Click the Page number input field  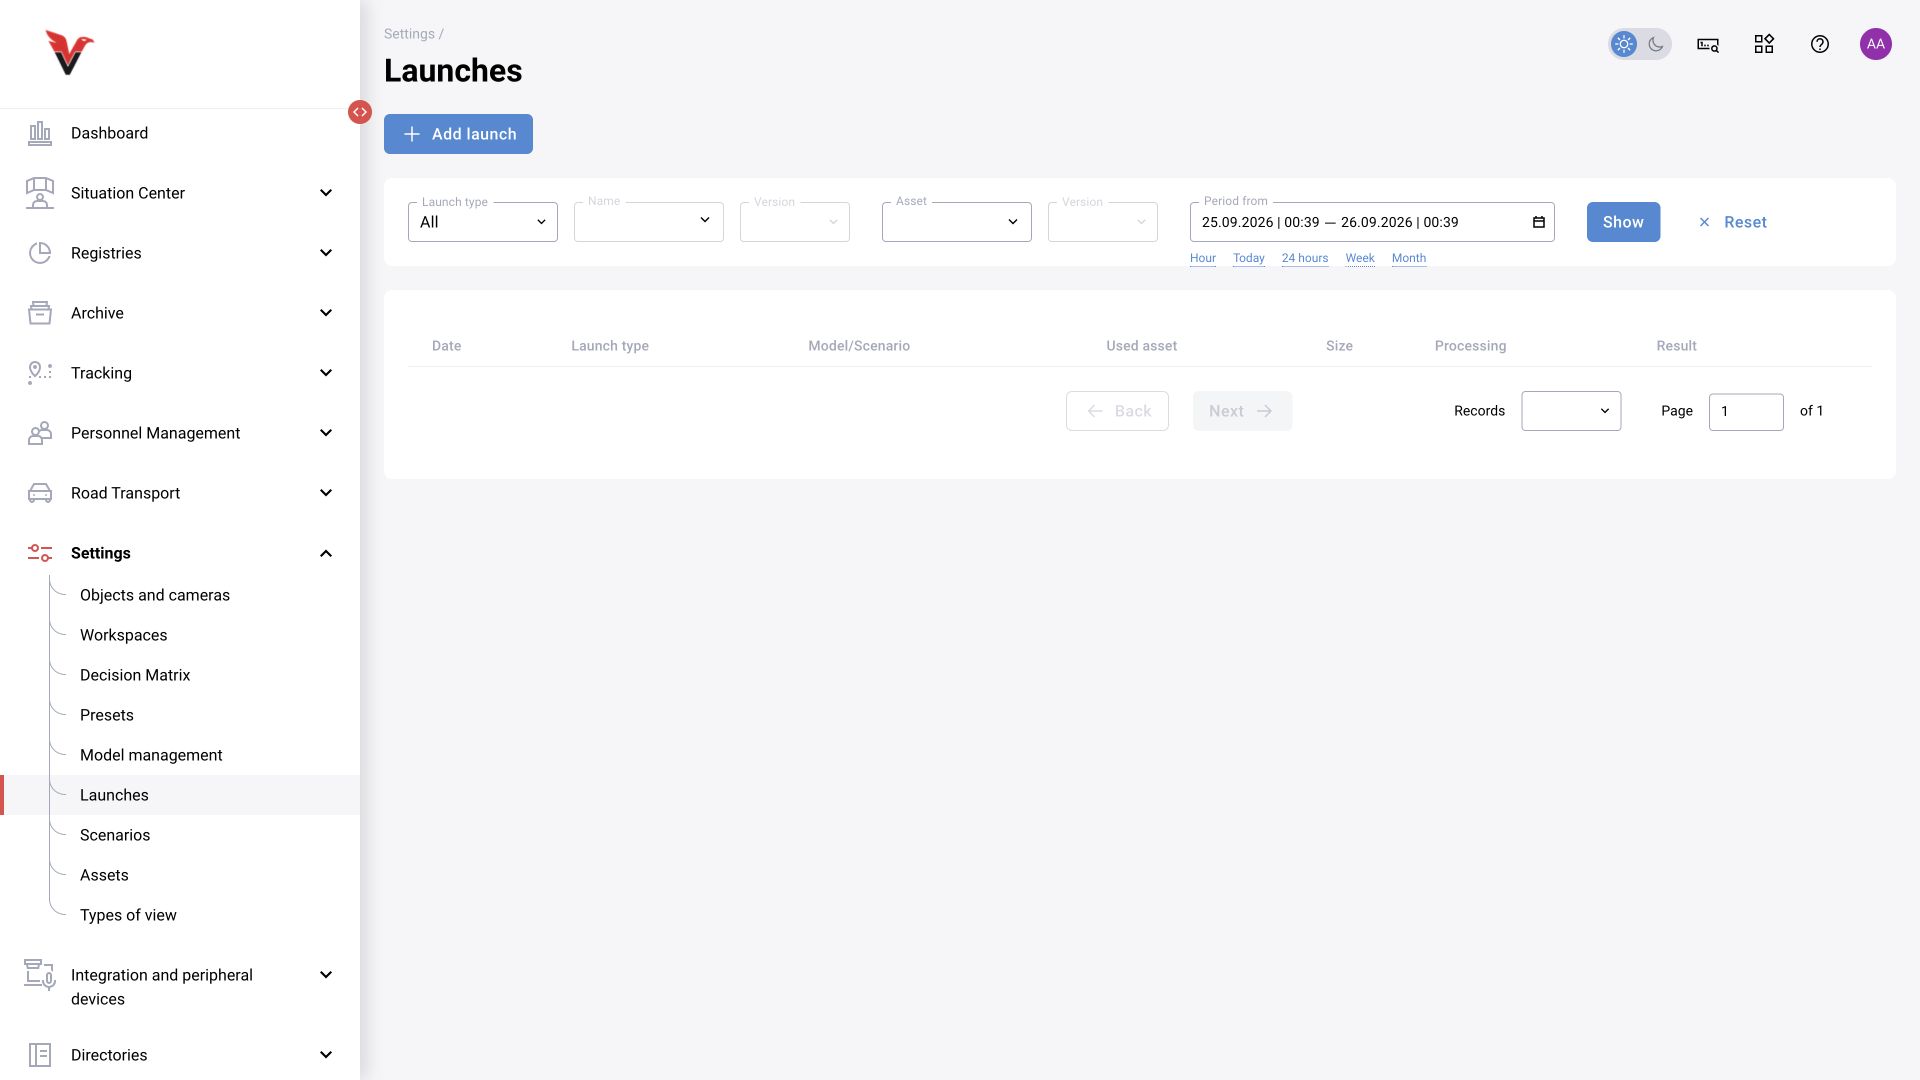(x=1746, y=412)
